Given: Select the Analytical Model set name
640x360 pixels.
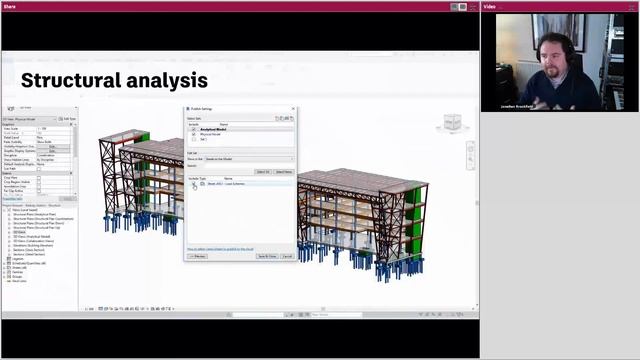Looking at the screenshot, I should [213, 129].
